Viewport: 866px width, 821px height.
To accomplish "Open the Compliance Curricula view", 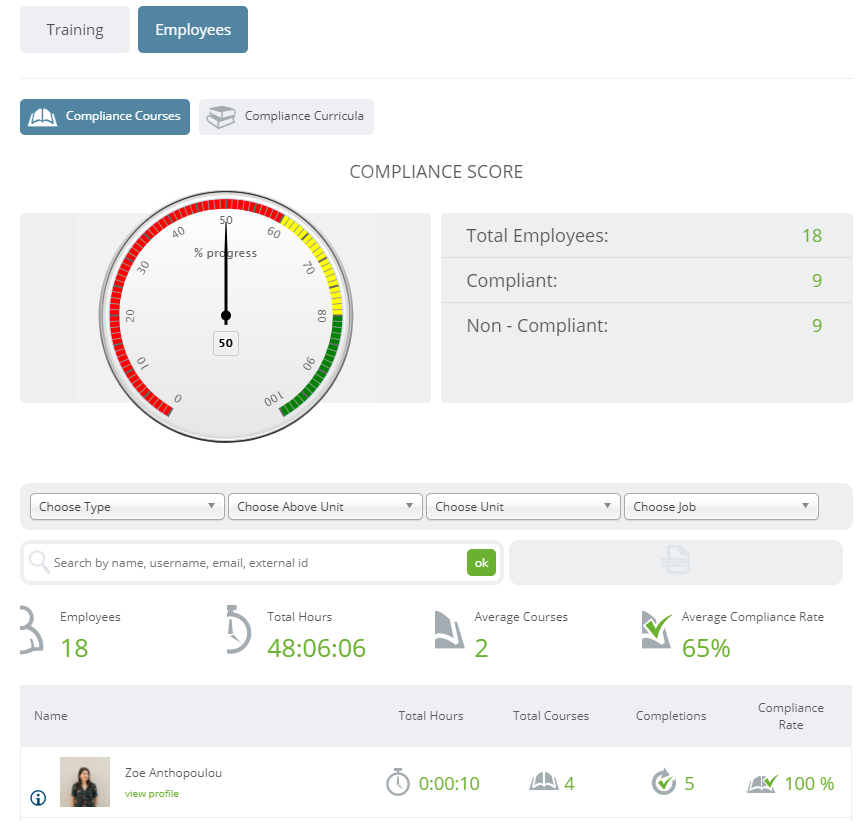I will pyautogui.click(x=286, y=116).
